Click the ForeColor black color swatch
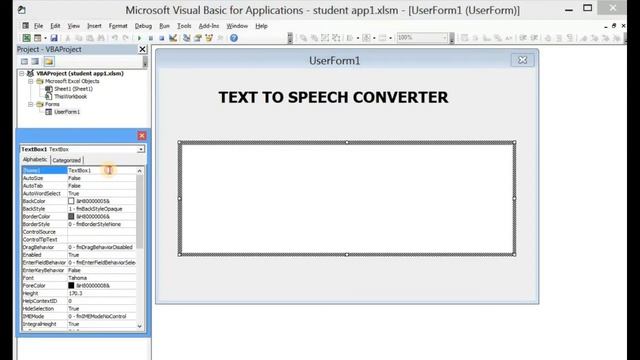This screenshot has height=360, width=640. click(x=71, y=286)
